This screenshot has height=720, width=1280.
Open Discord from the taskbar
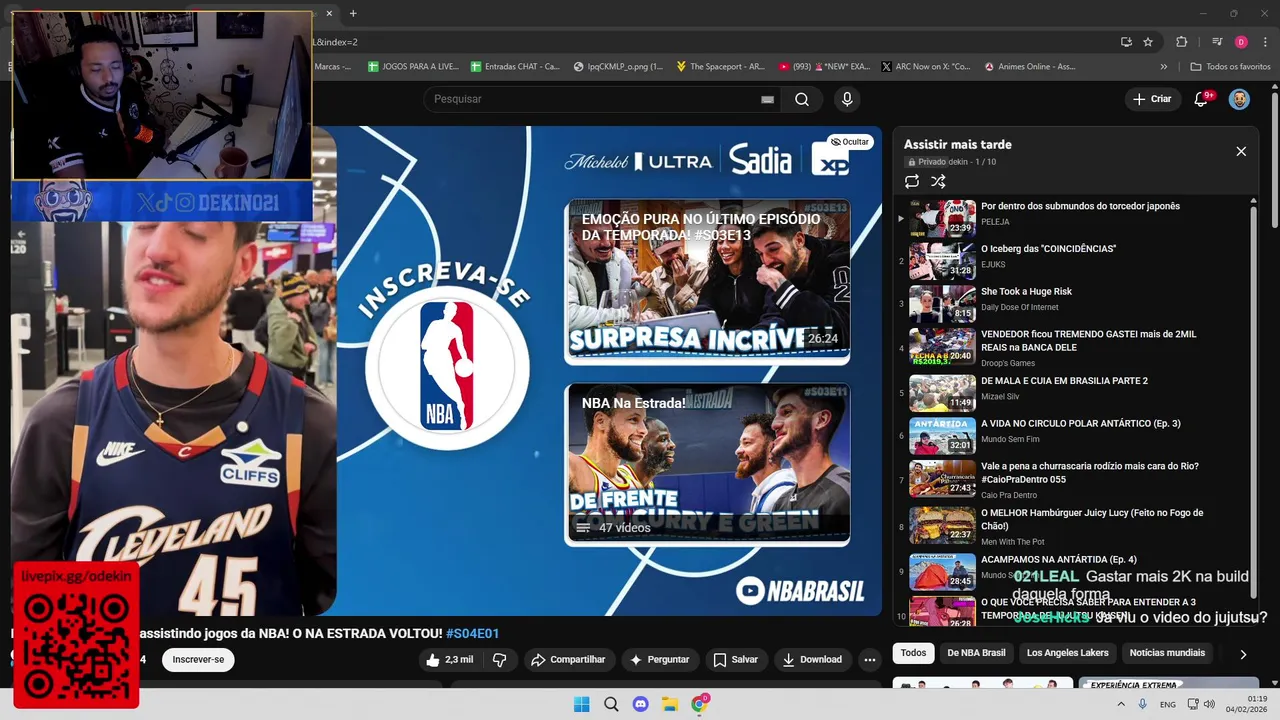click(641, 704)
